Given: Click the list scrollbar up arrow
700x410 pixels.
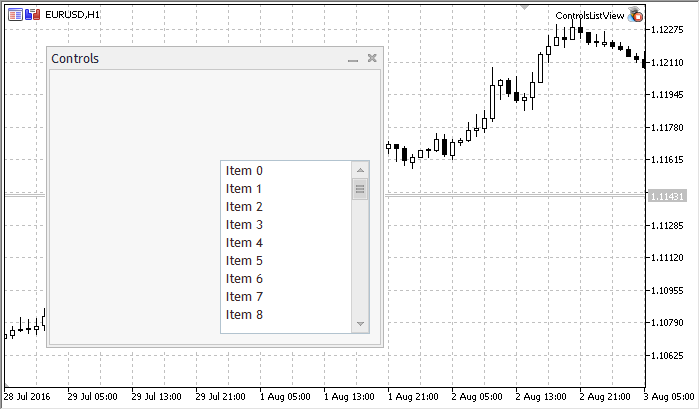Looking at the screenshot, I should [x=360, y=170].
